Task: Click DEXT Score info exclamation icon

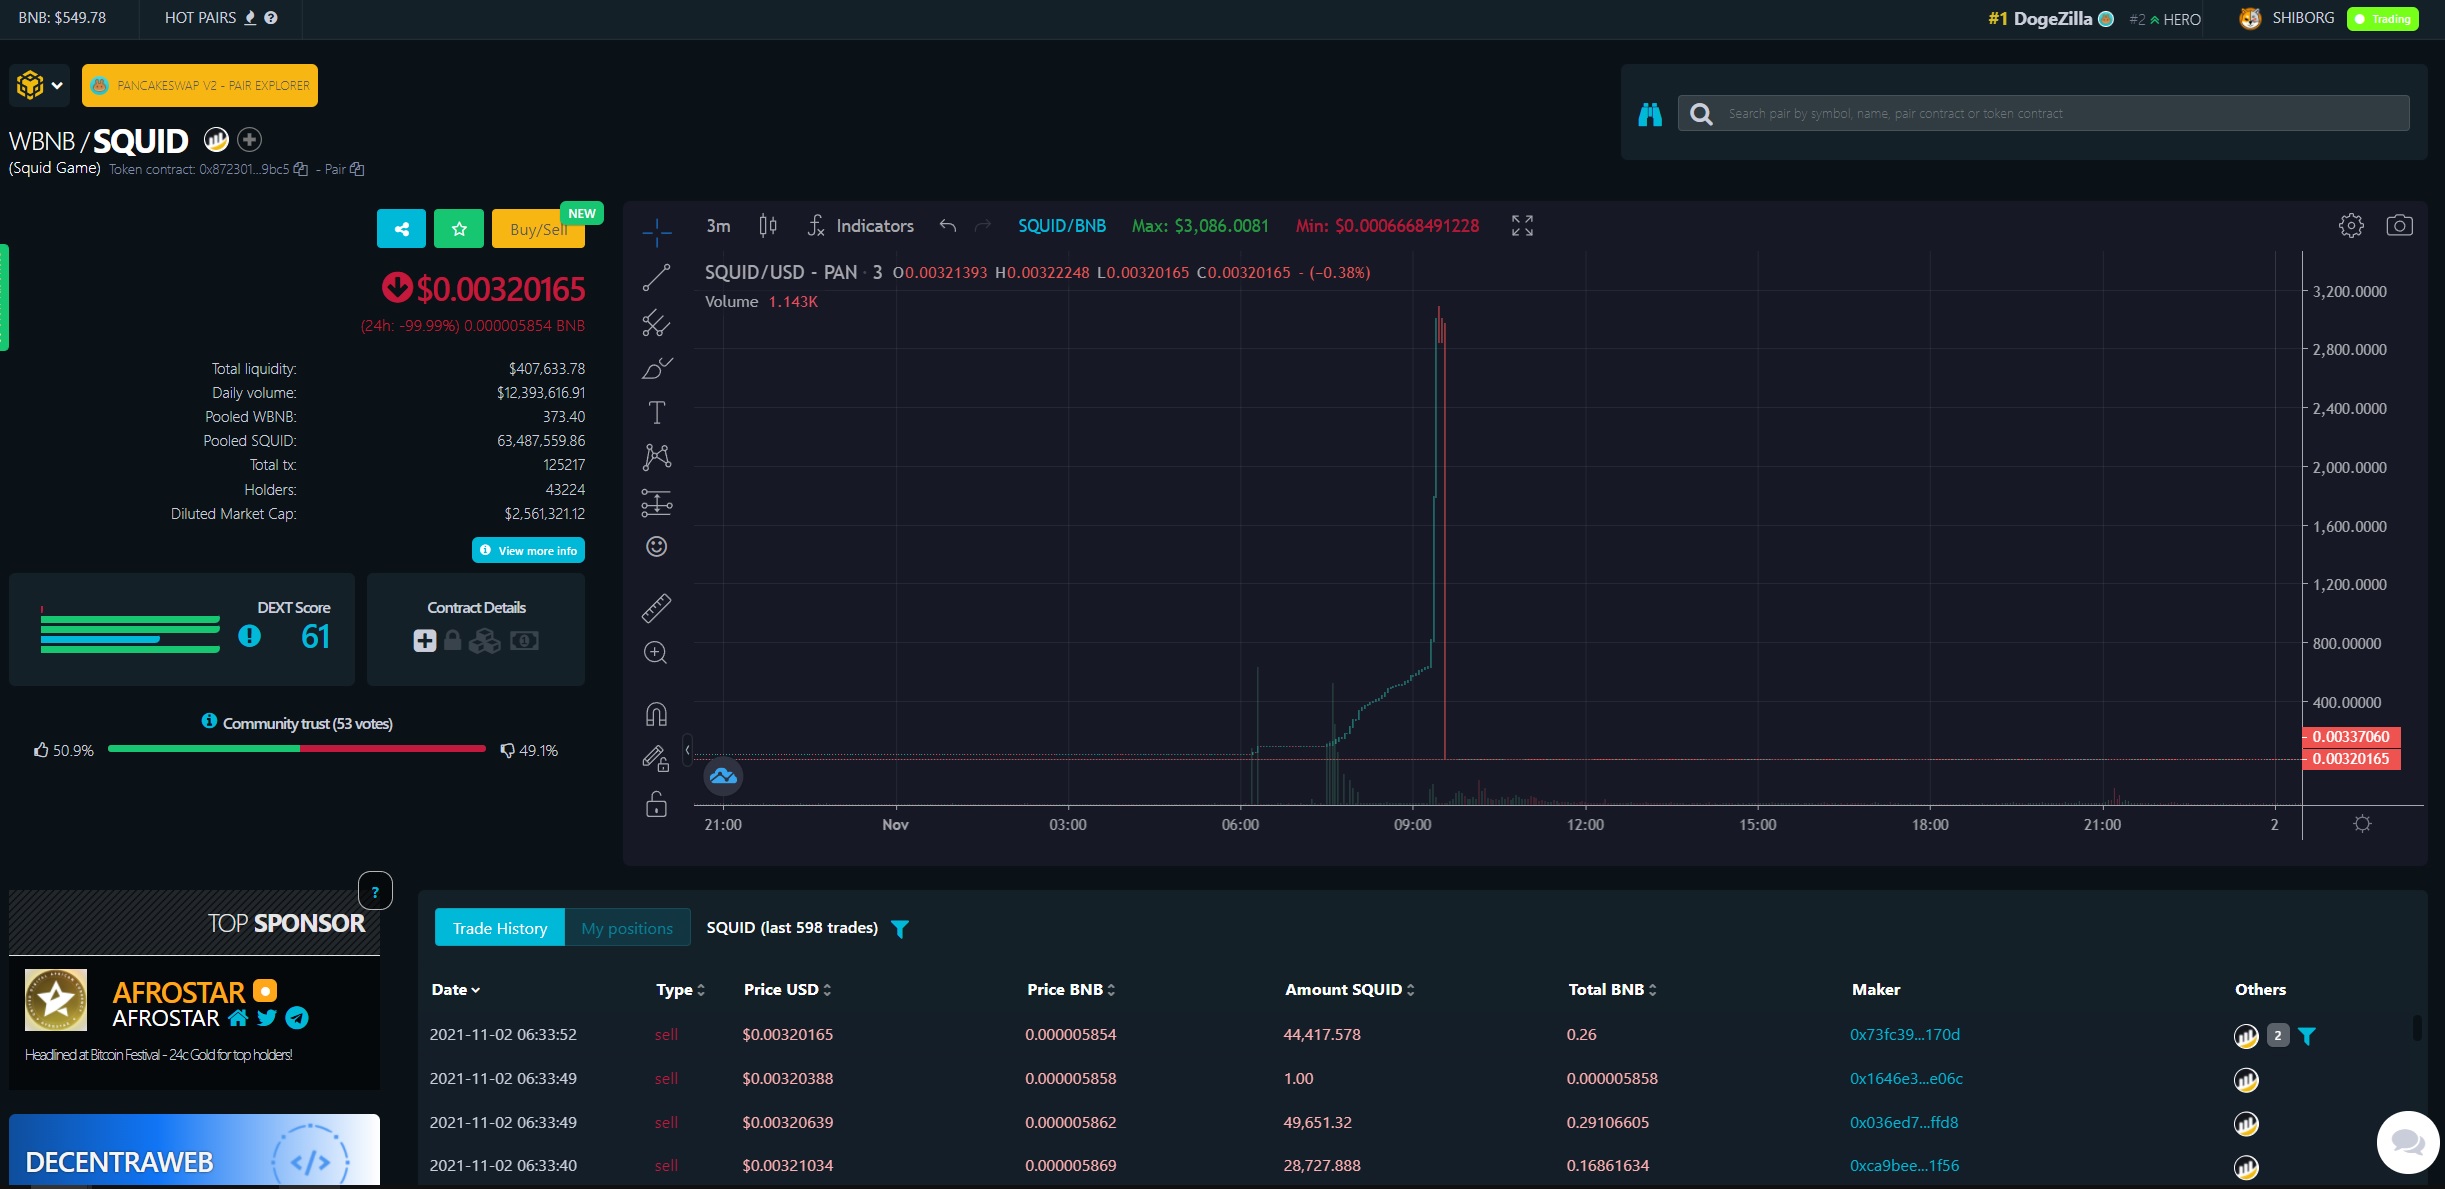Action: coord(249,636)
